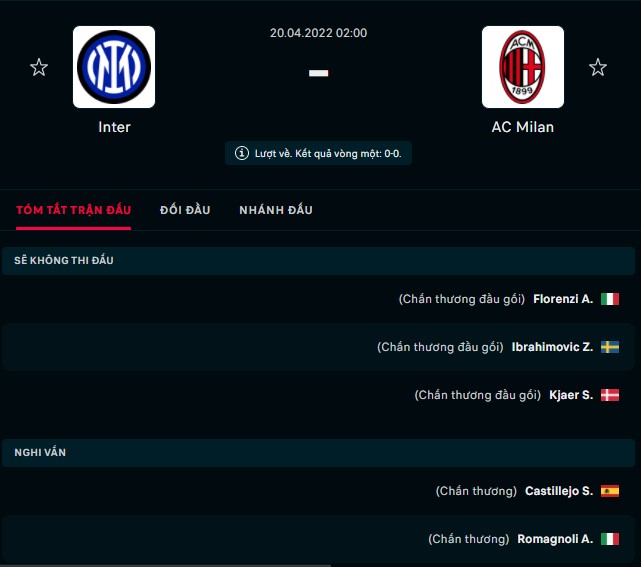Viewport: 641px width, 567px height.
Task: Click the AC Milan team name
Action: (x=523, y=127)
